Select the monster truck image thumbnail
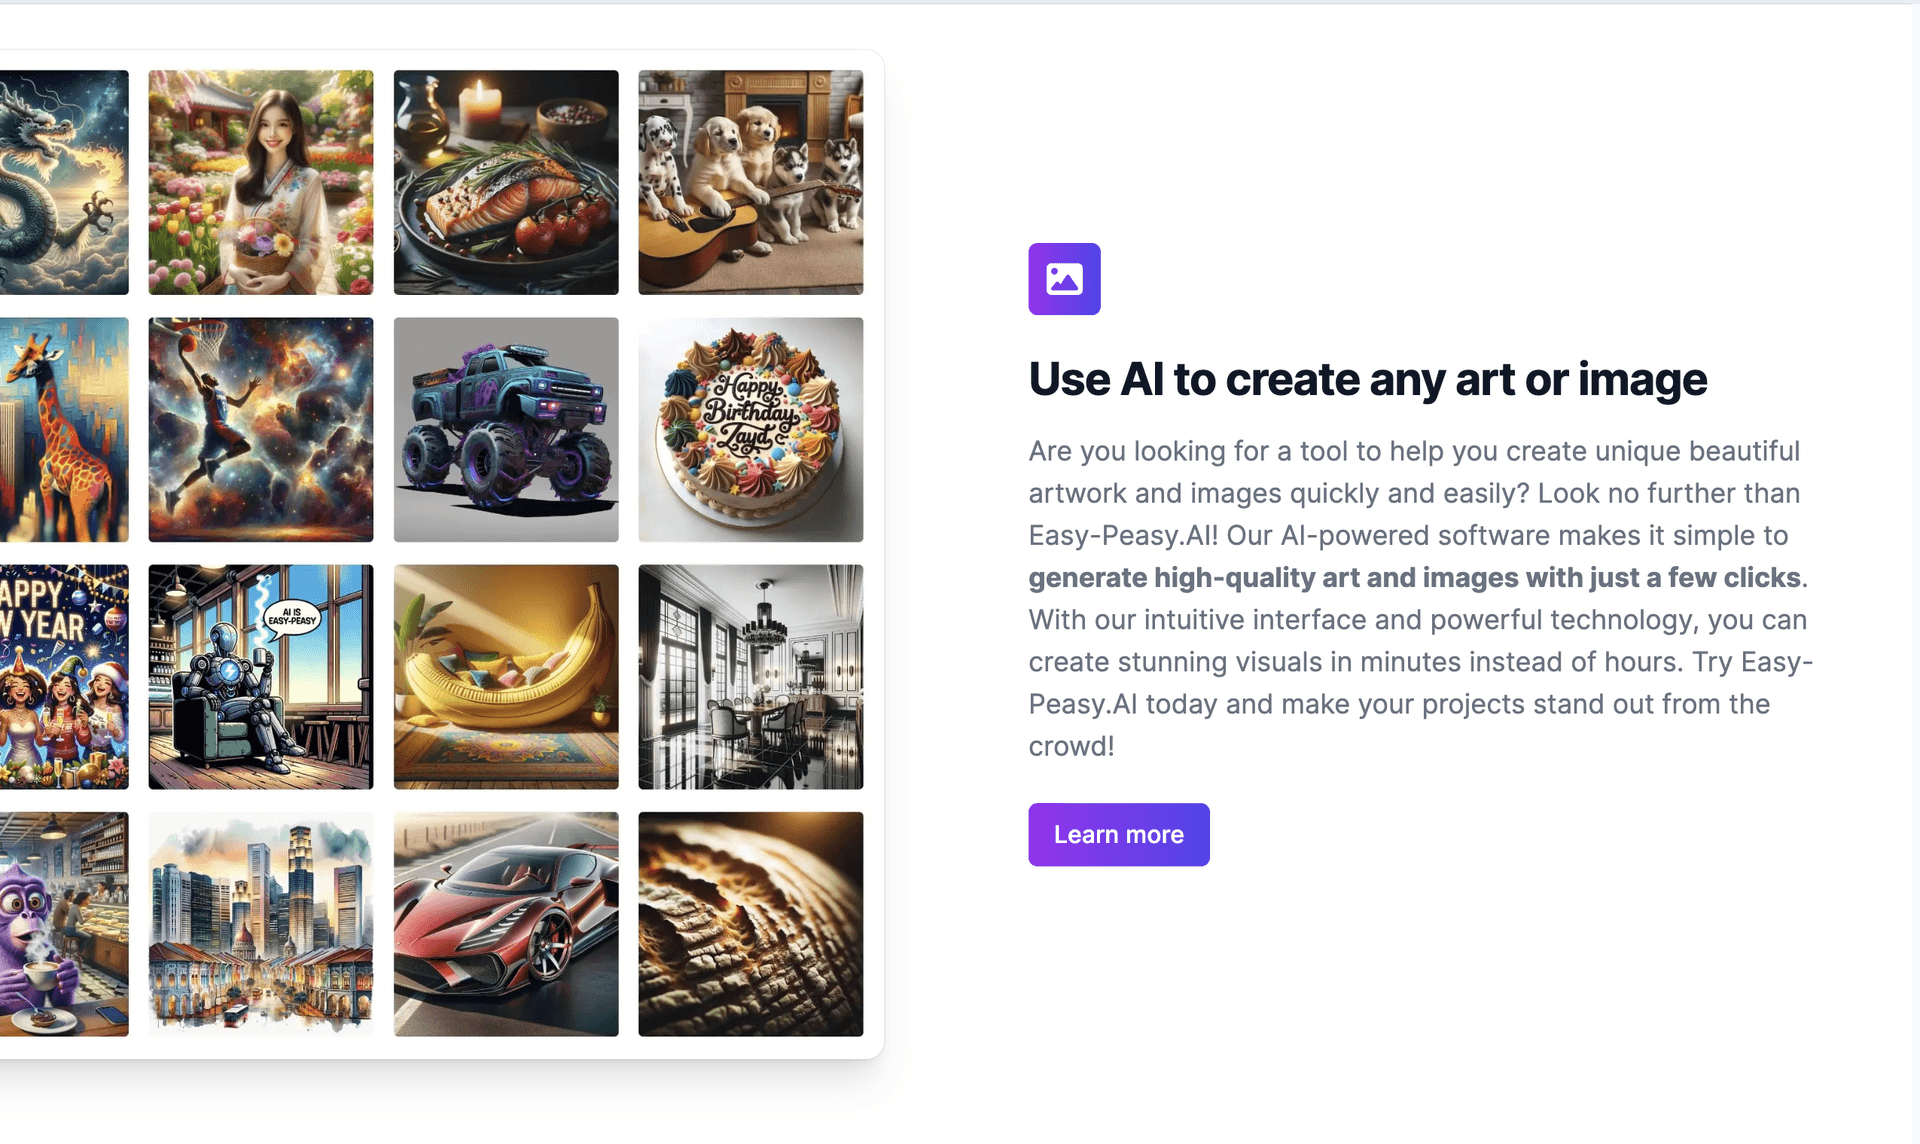1920x1144 pixels. click(505, 429)
